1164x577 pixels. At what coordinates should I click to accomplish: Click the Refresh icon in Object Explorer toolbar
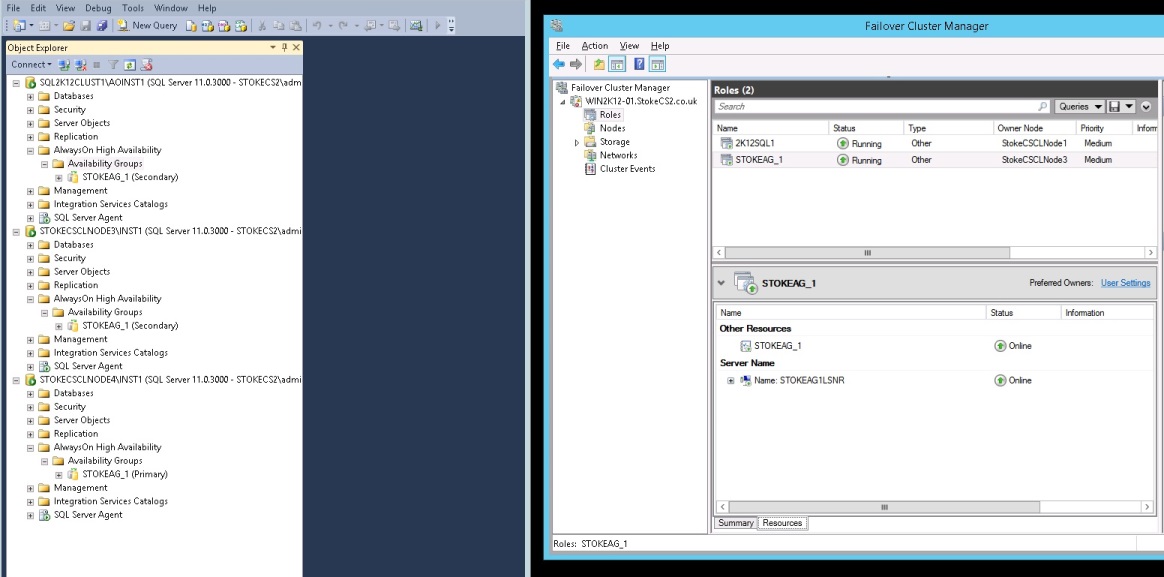pyautogui.click(x=129, y=65)
